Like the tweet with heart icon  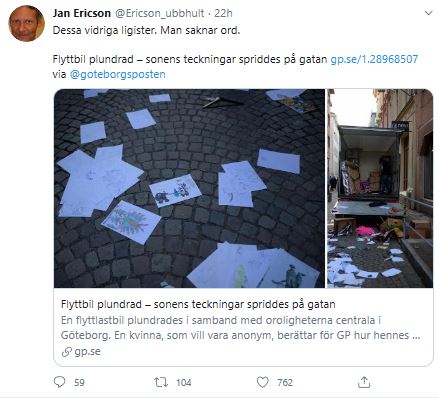[x=262, y=382]
